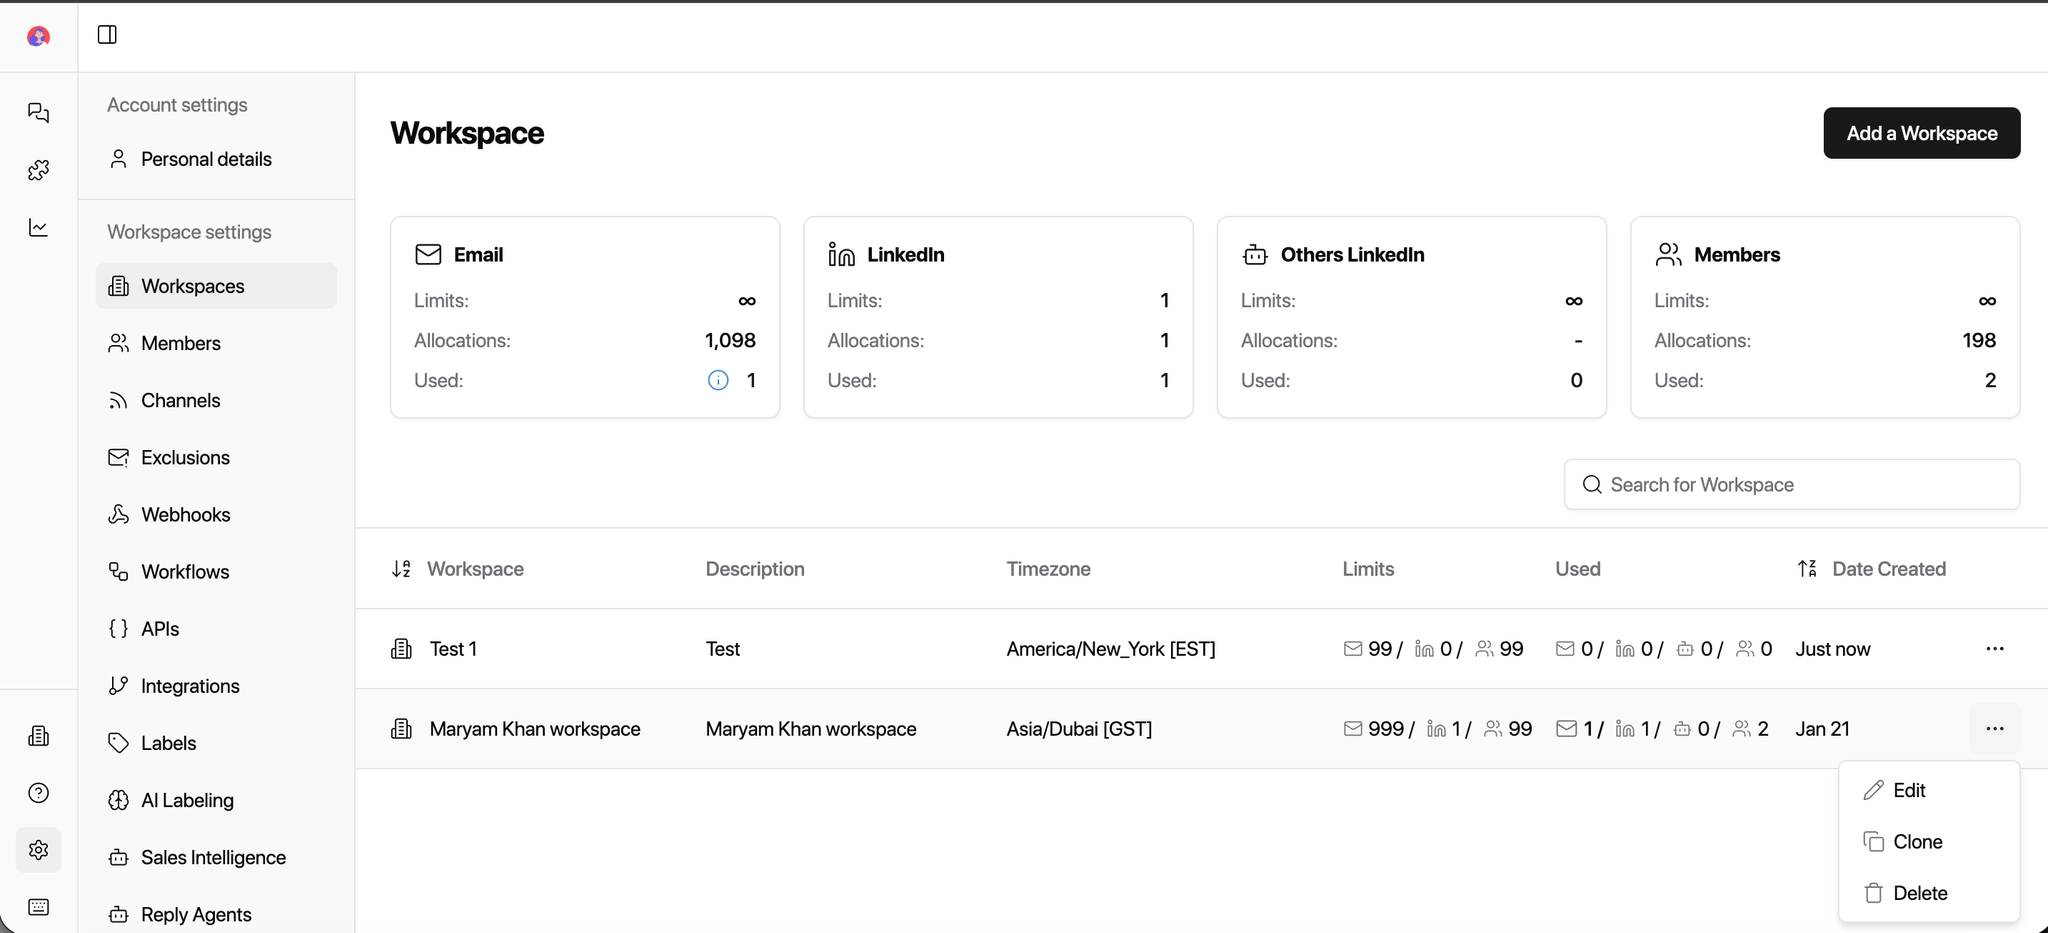Click the puzzle integrations icon in left rail
The height and width of the screenshot is (933, 2048).
pyautogui.click(x=38, y=170)
